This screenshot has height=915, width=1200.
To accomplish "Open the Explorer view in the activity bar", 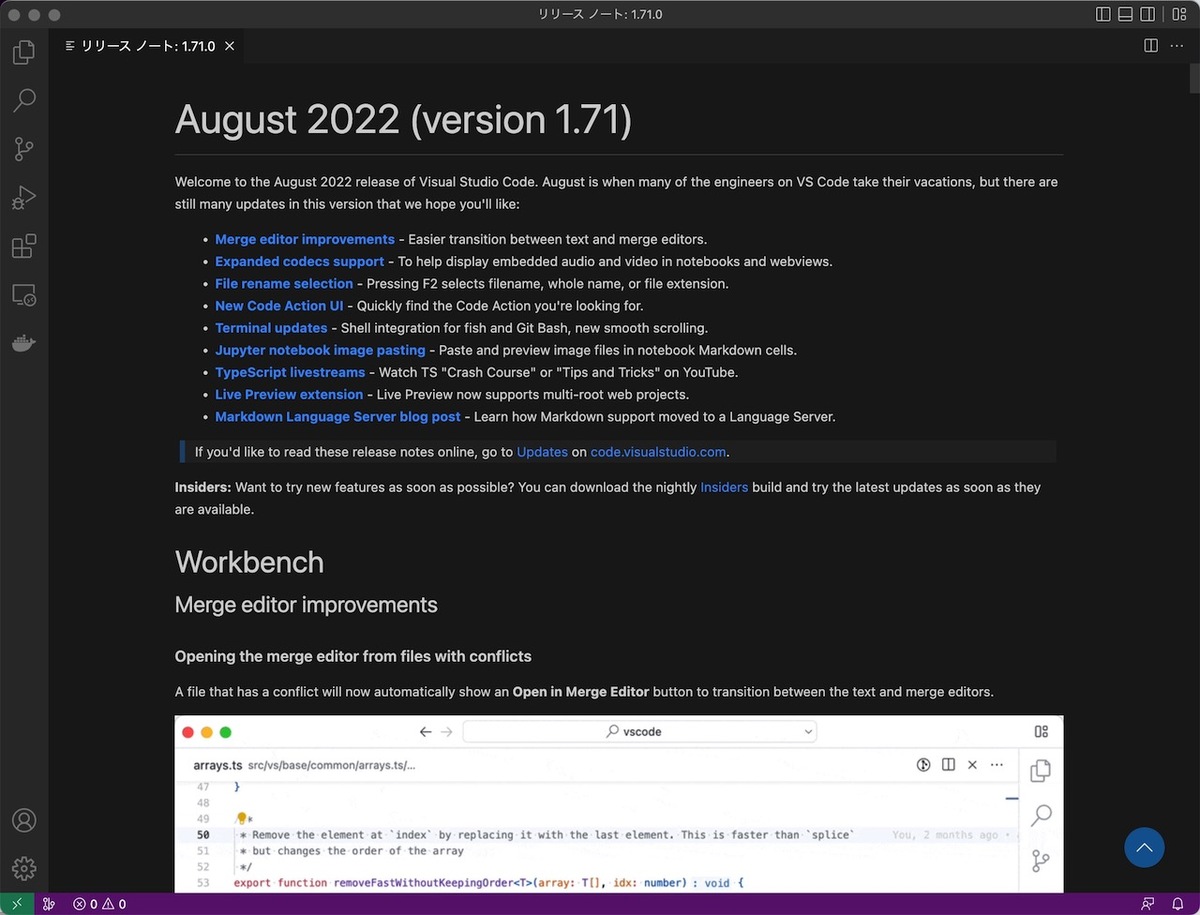I will click(24, 52).
